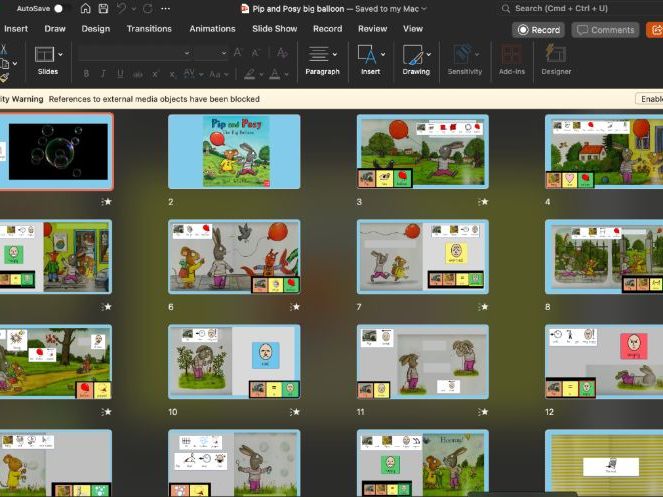Image resolution: width=663 pixels, height=497 pixels.
Task: Click Enable in the security warning bar
Action: coord(649,99)
